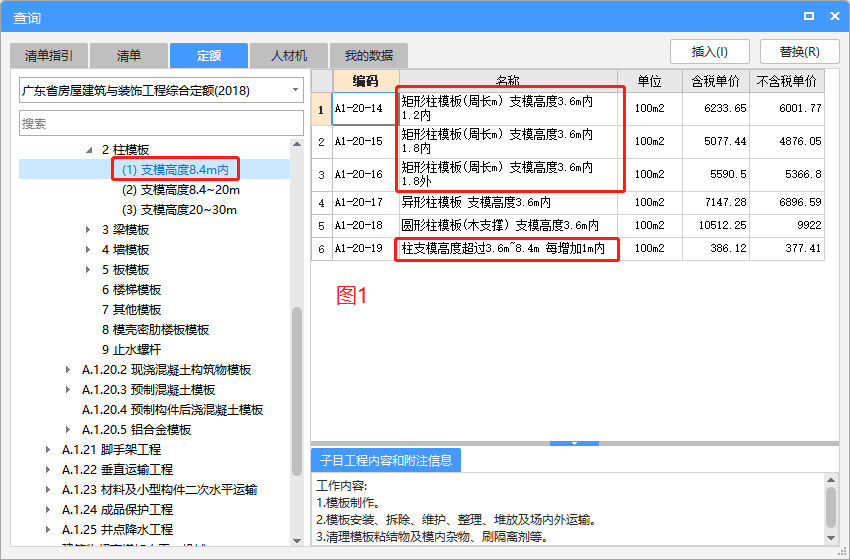
Task: Select (1) 支模高度8.4m内 tree item
Action: (175, 170)
